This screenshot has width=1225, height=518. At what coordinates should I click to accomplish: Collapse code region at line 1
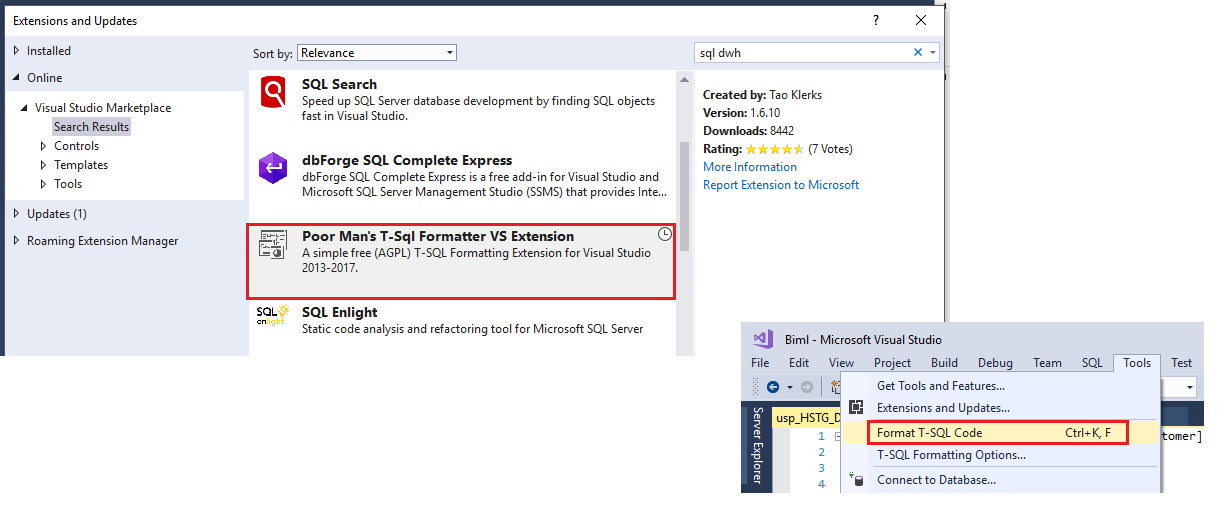click(x=836, y=436)
